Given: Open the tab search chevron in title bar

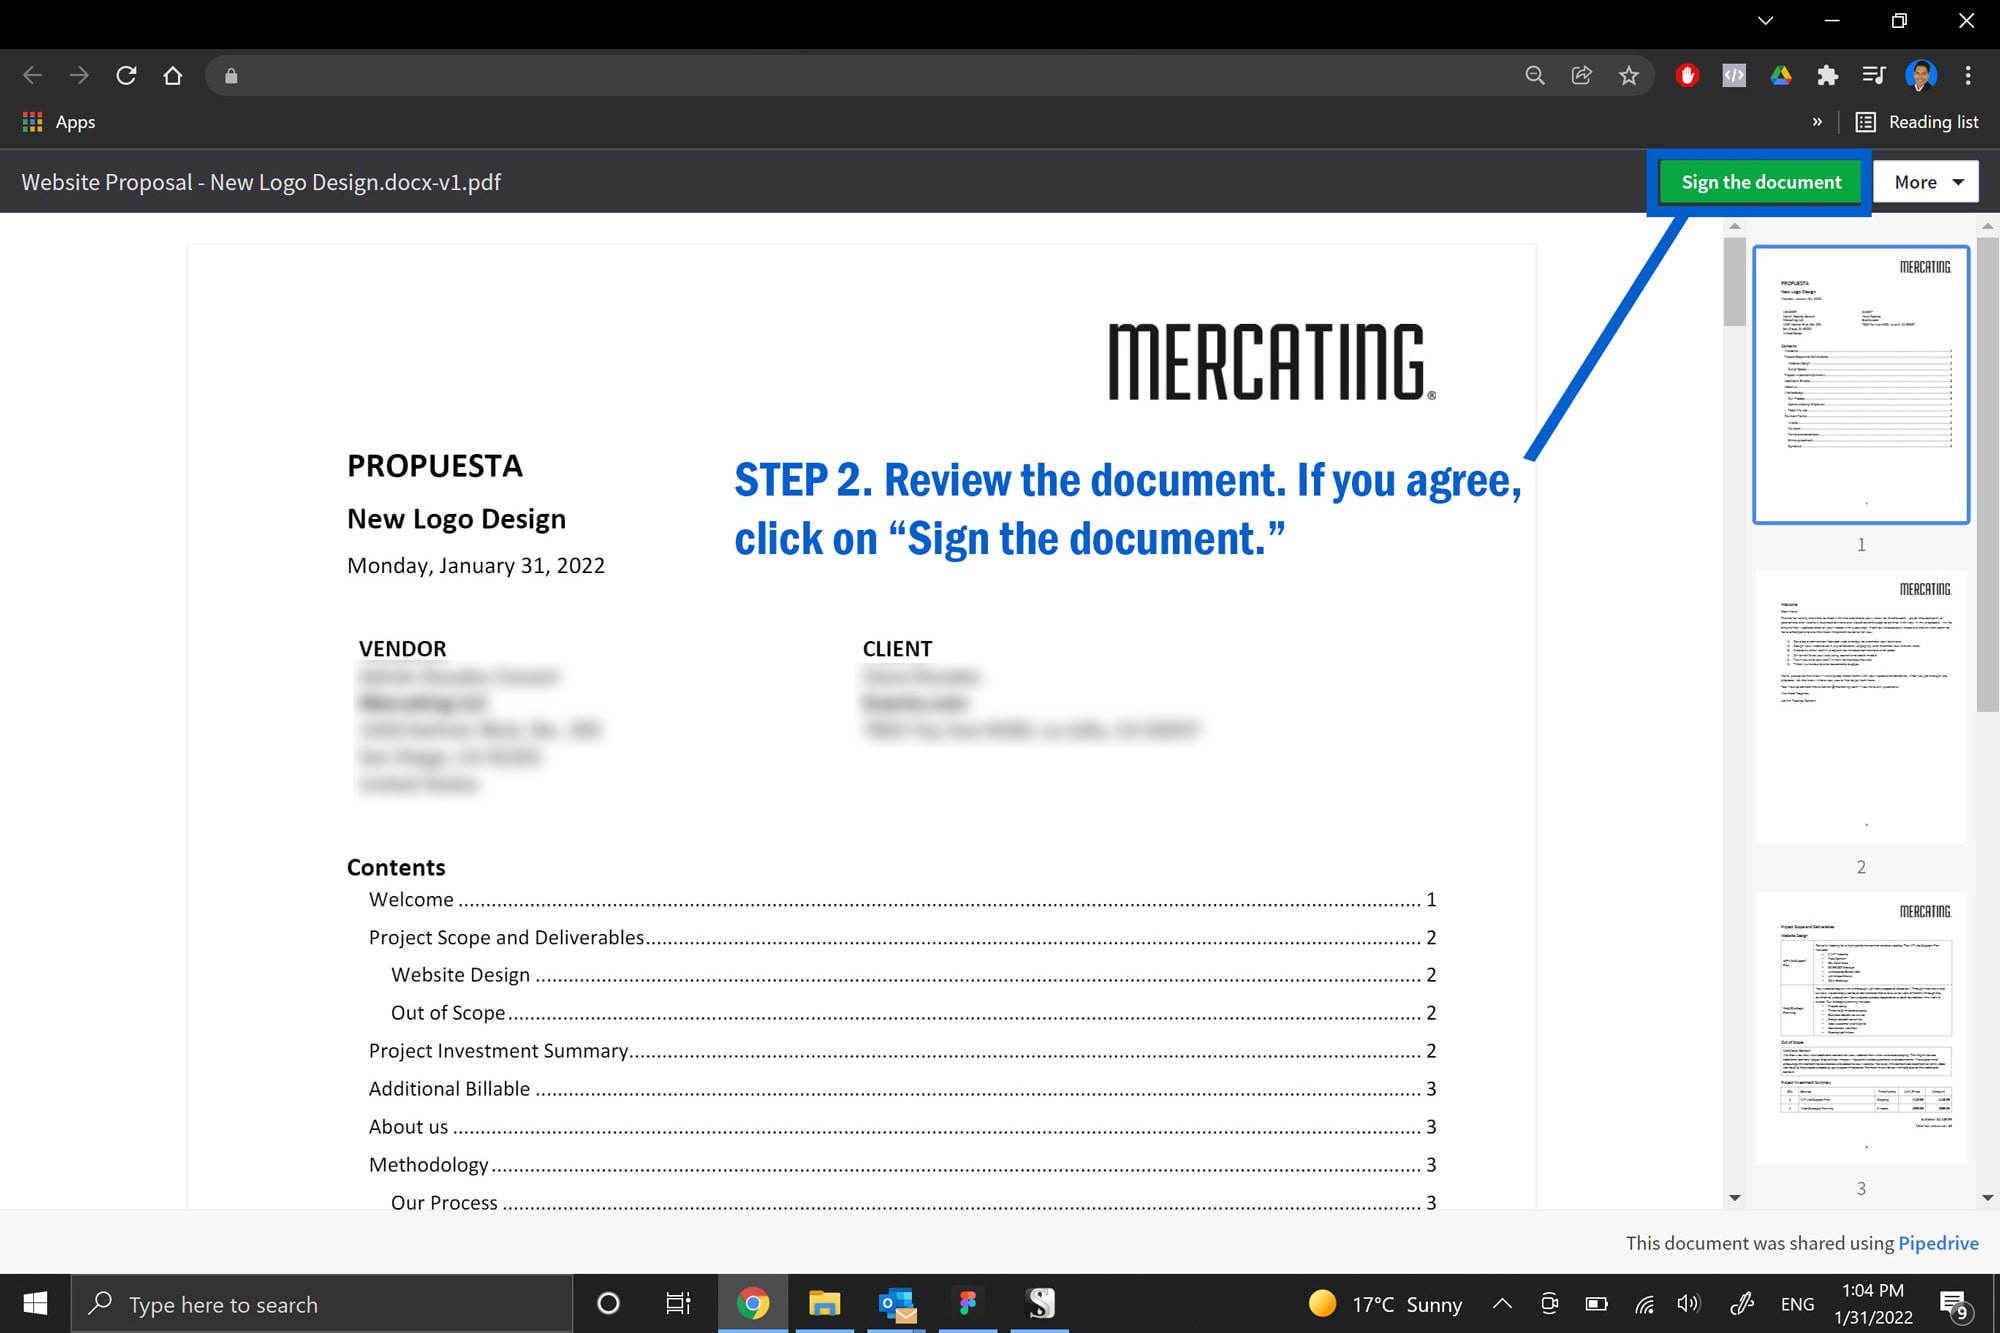Looking at the screenshot, I should (x=1766, y=21).
